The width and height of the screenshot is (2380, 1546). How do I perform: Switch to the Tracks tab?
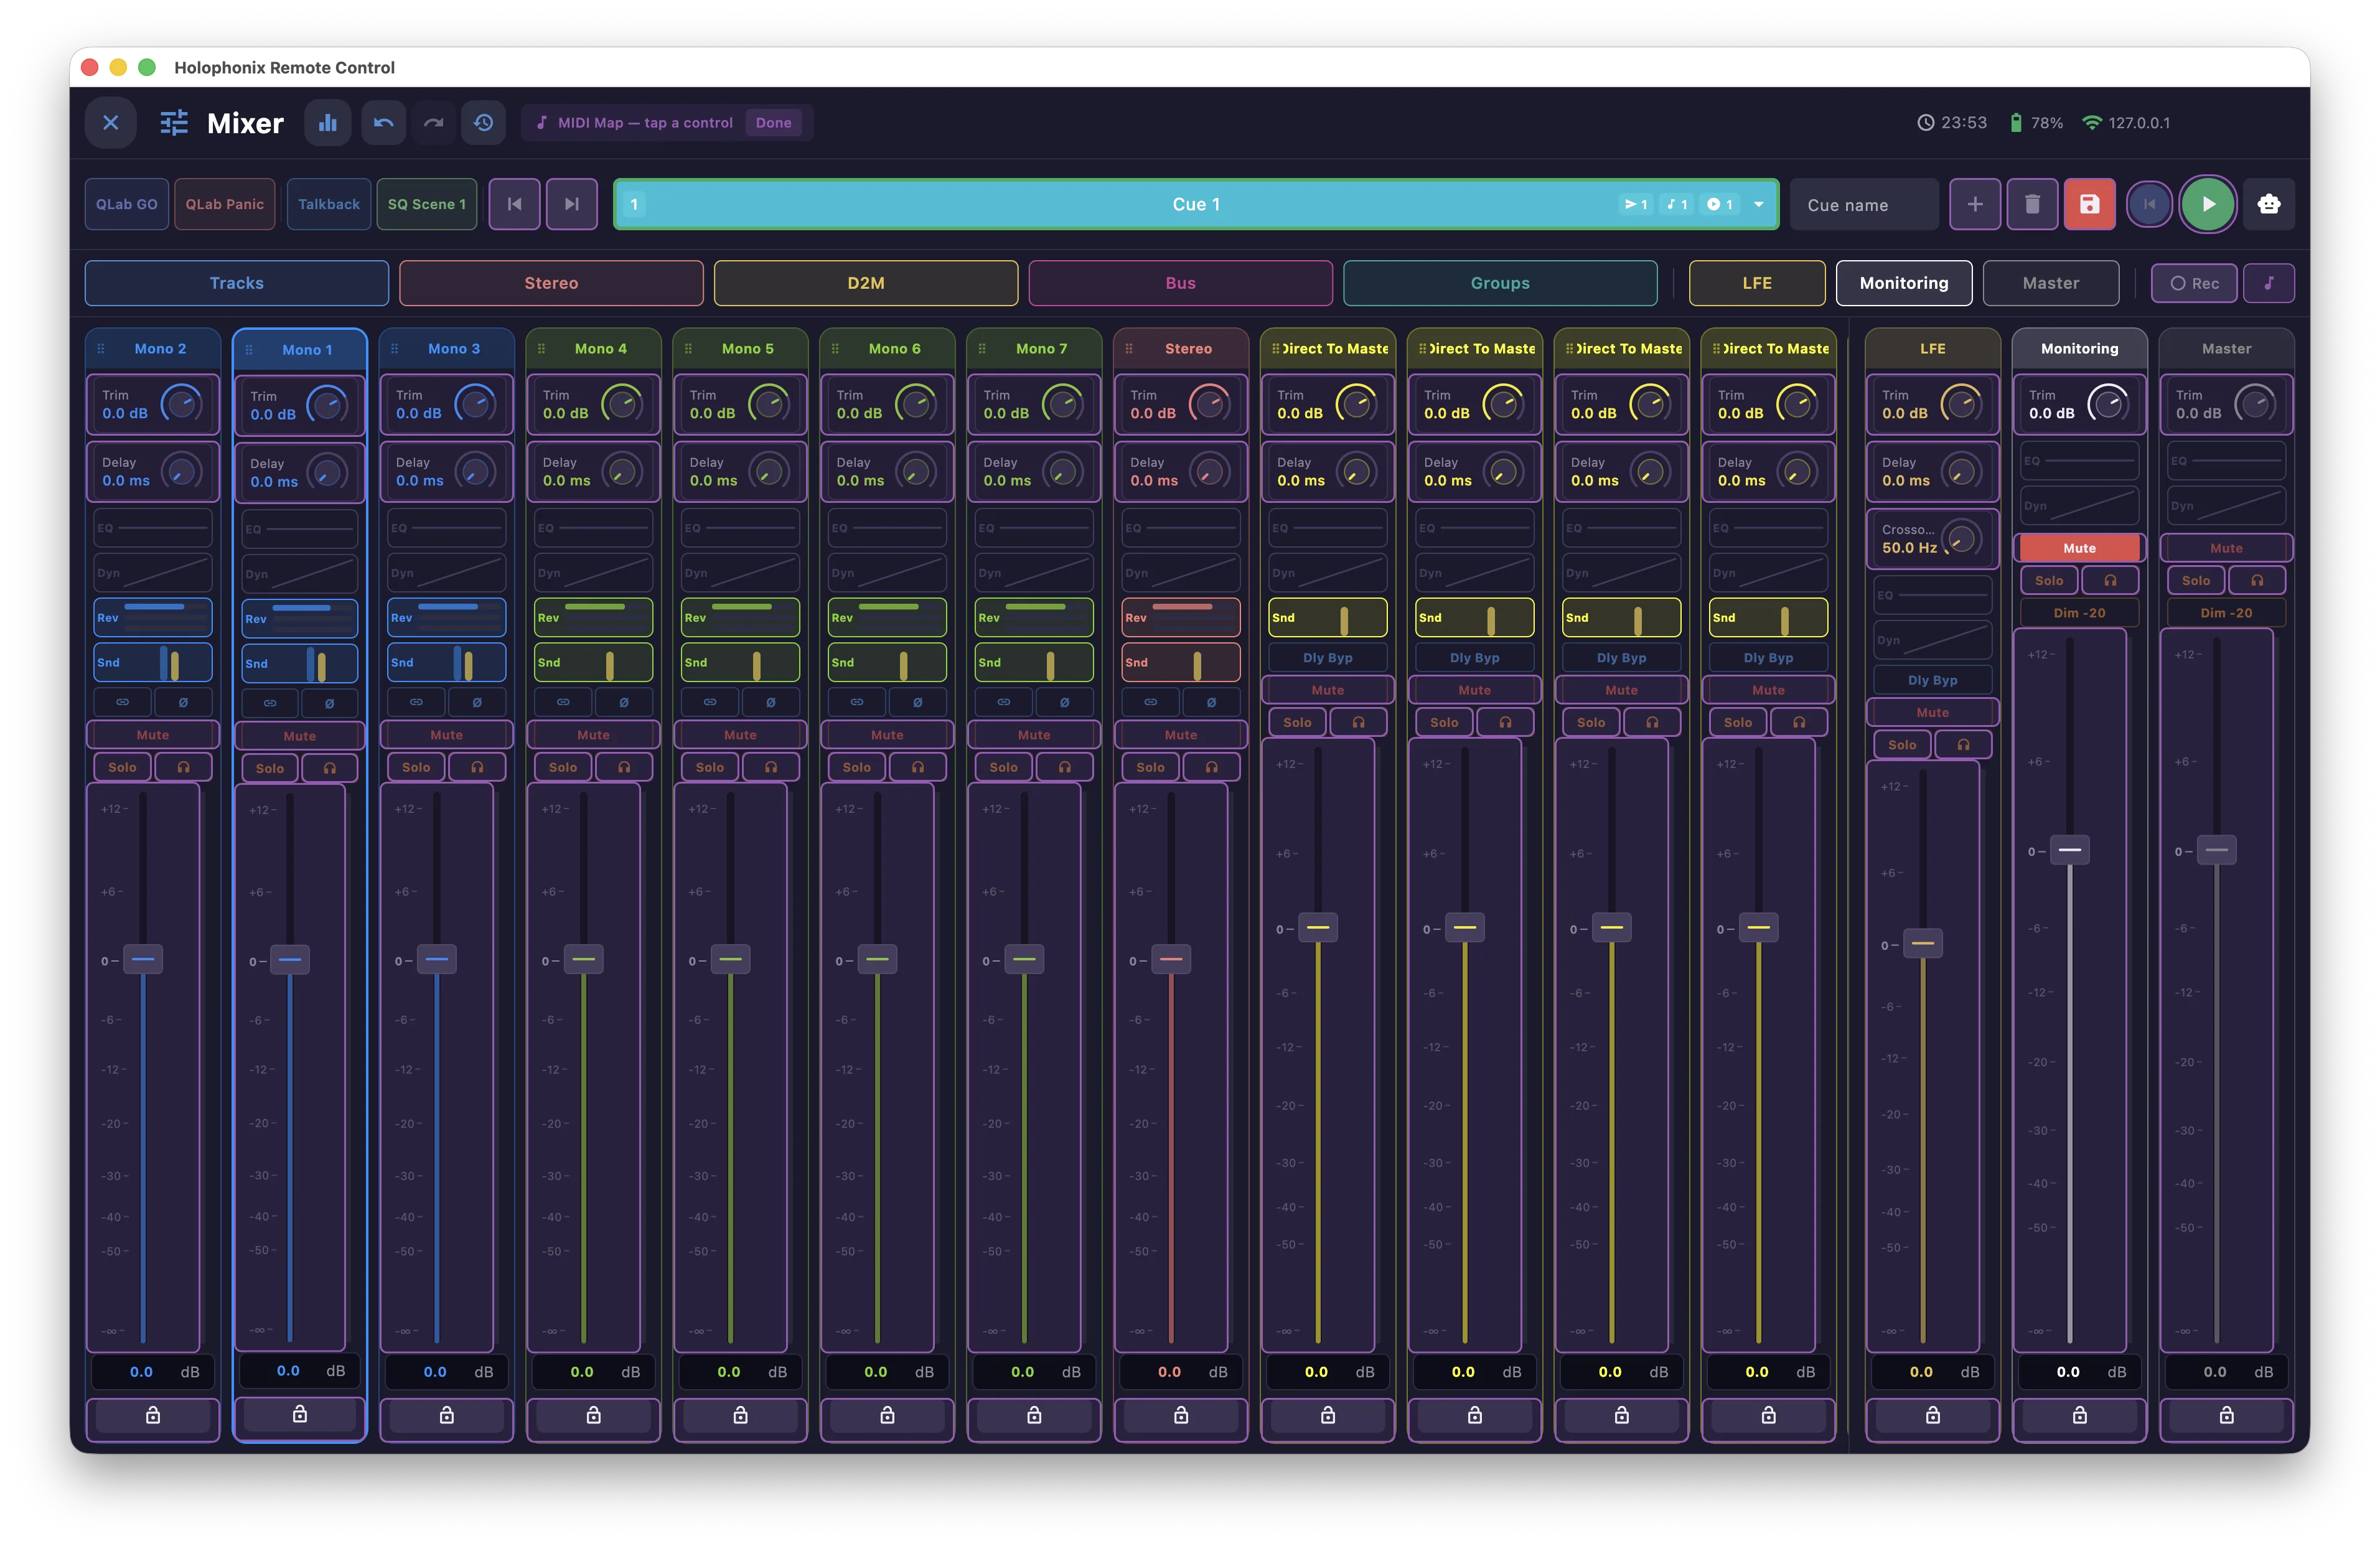tap(237, 283)
